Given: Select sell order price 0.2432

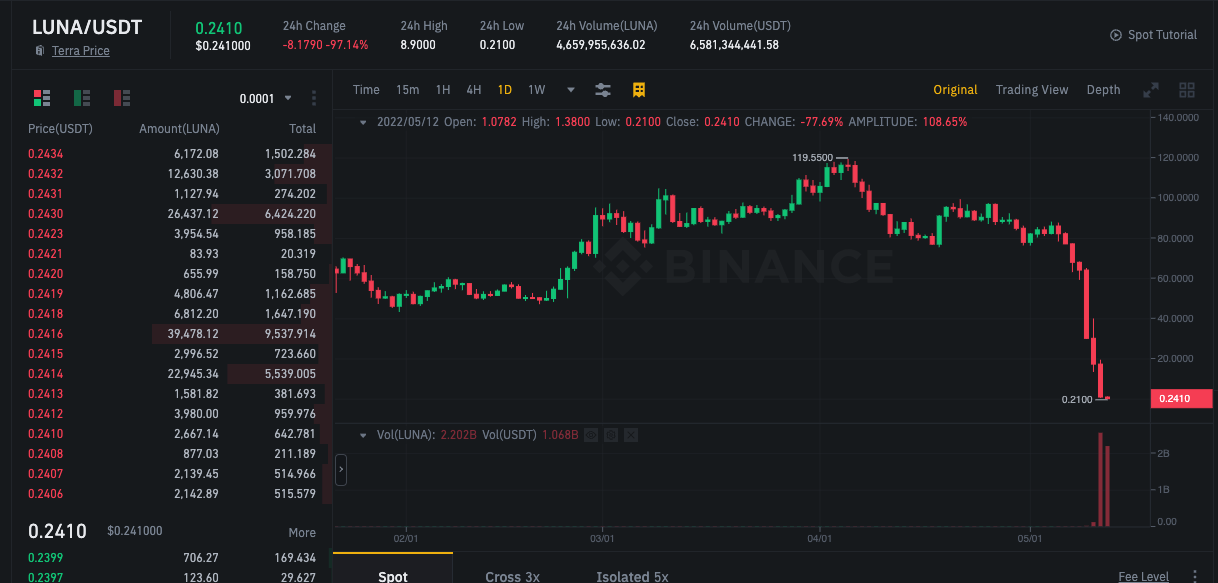Looking at the screenshot, I should point(45,174).
